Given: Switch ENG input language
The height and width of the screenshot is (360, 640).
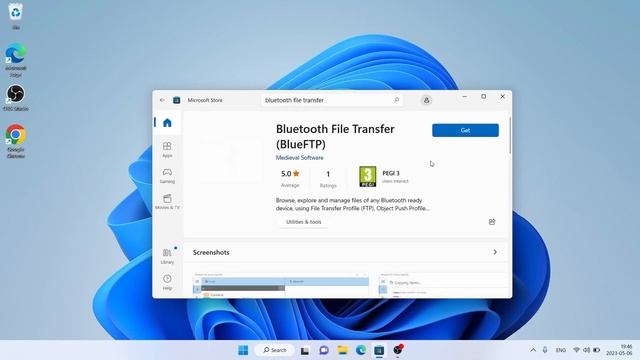Looking at the screenshot, I should pyautogui.click(x=561, y=350).
